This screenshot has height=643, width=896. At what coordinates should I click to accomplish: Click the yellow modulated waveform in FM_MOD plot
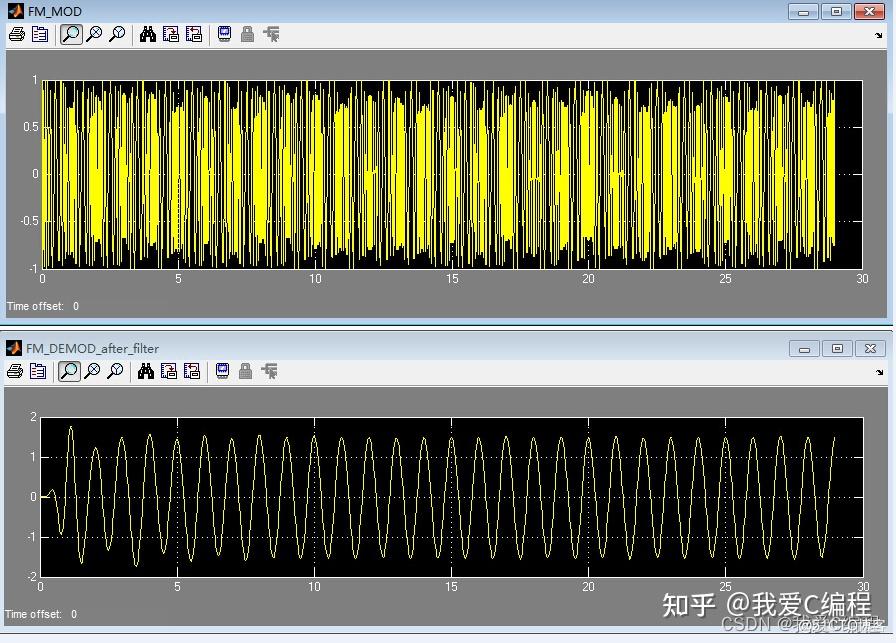[438, 174]
